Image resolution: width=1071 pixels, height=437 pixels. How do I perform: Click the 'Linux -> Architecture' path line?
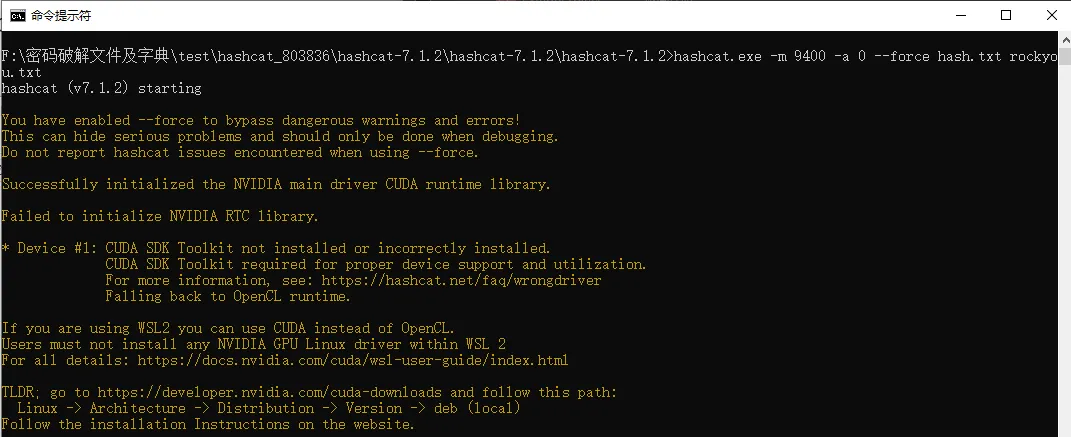coord(268,408)
